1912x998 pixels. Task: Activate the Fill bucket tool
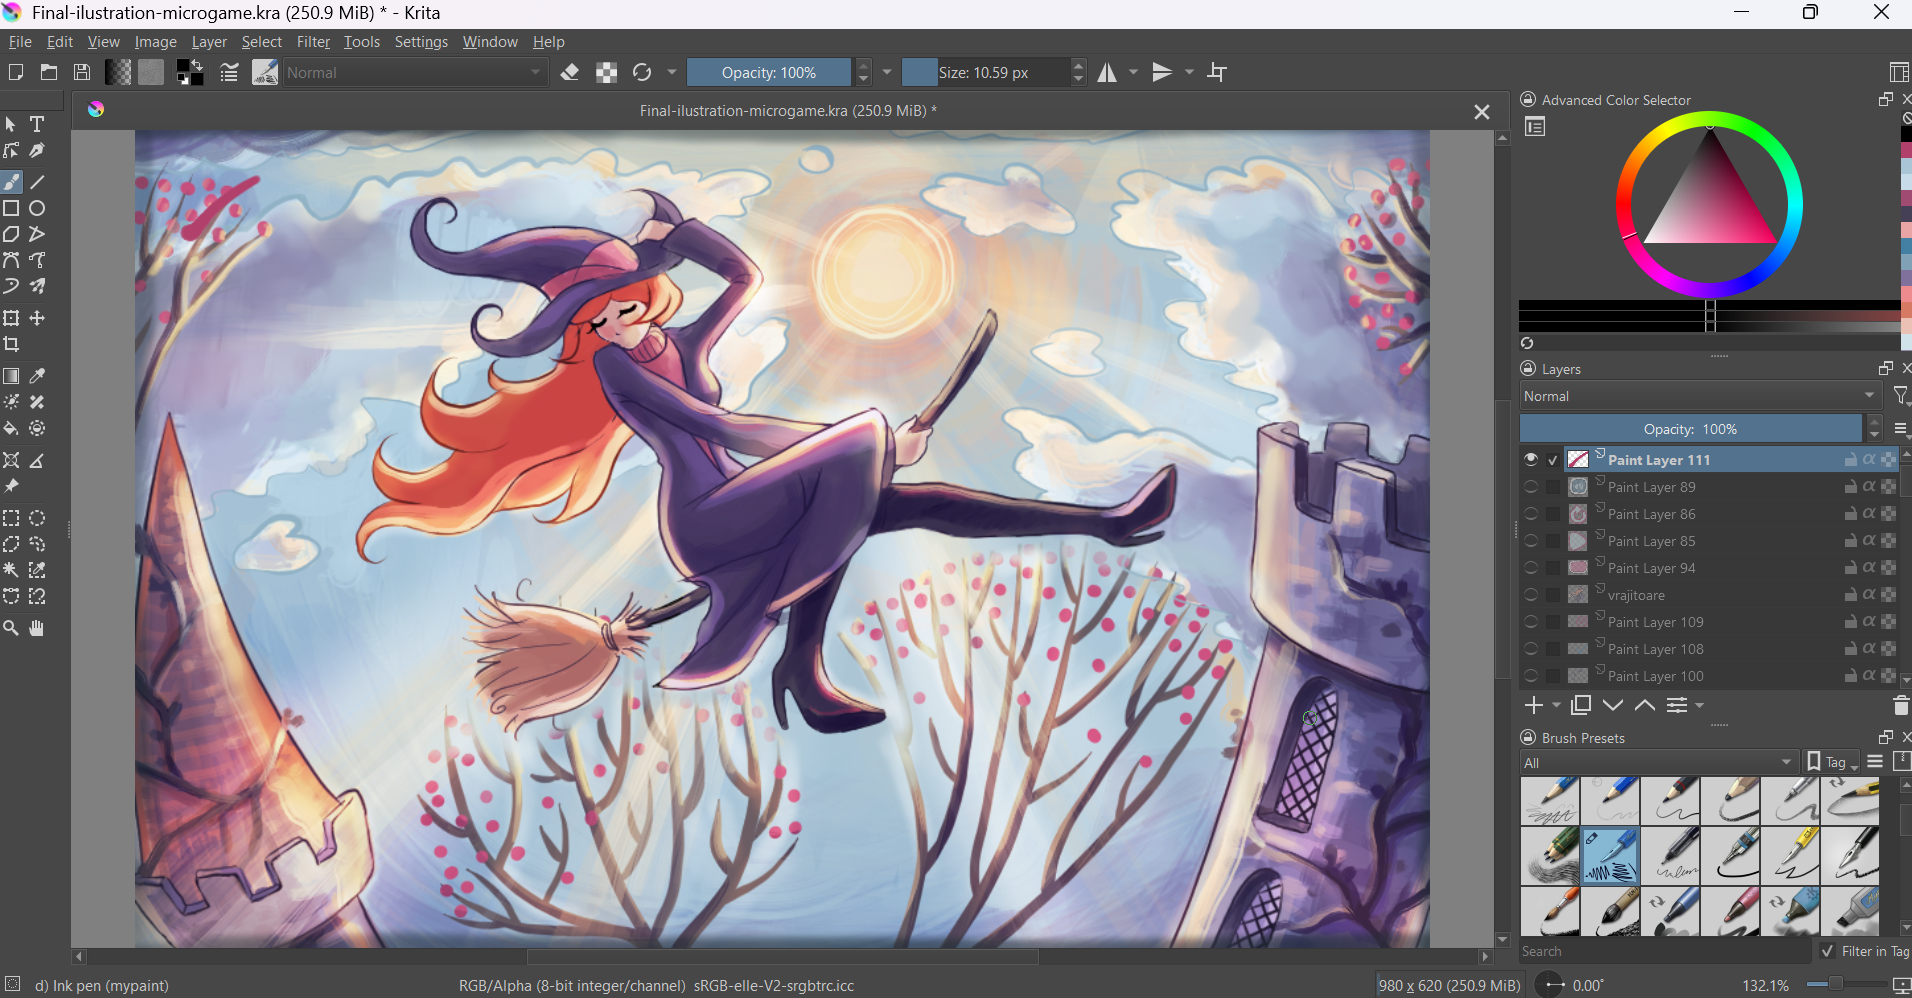pyautogui.click(x=11, y=428)
